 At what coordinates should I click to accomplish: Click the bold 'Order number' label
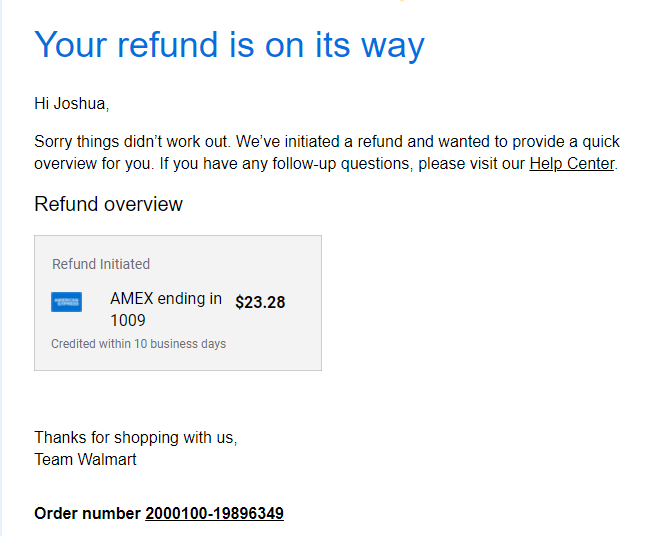pyautogui.click(x=87, y=513)
